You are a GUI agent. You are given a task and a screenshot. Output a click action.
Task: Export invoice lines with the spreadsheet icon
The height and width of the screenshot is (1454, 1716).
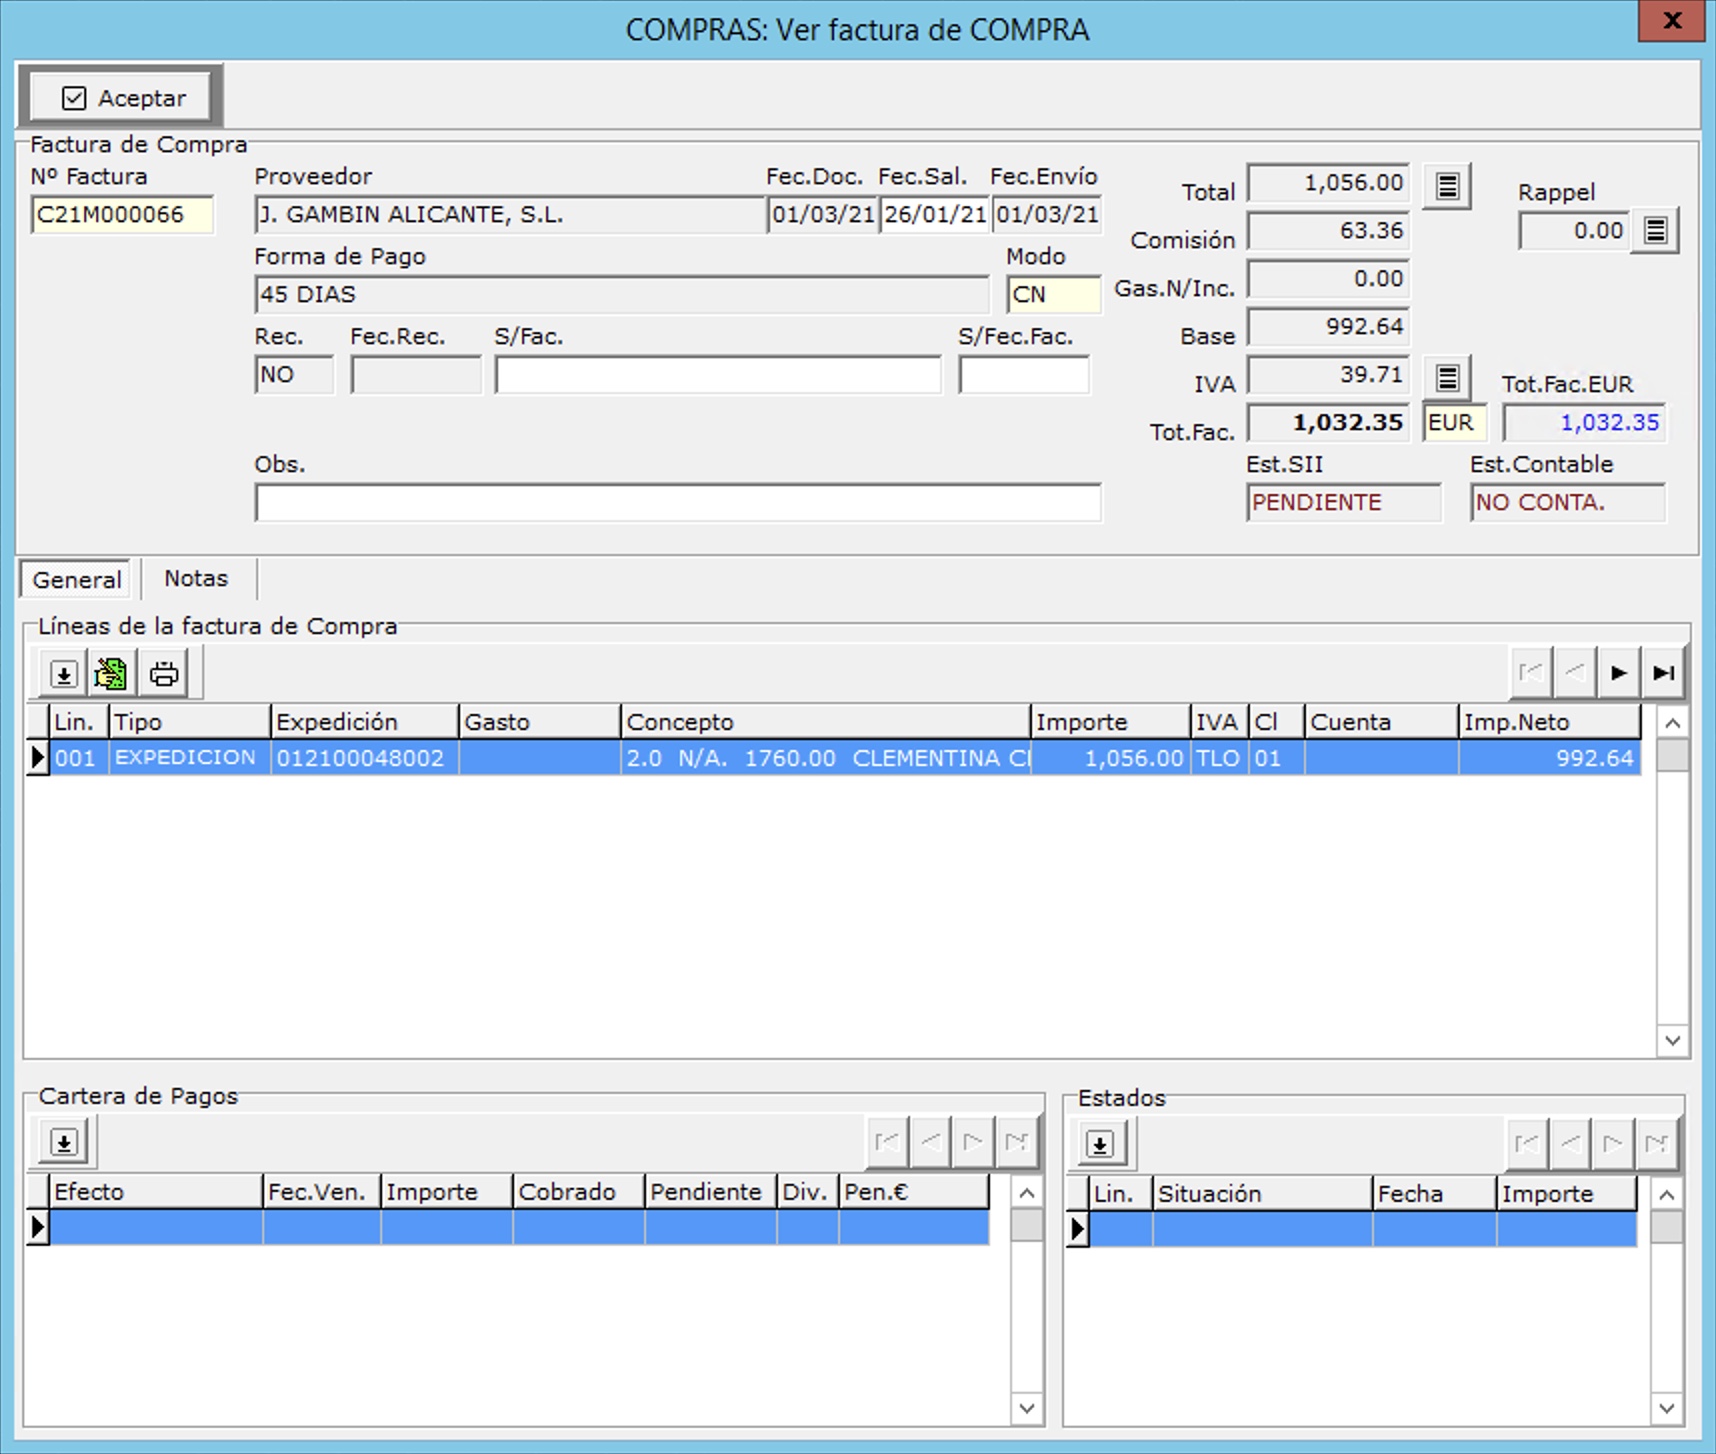pyautogui.click(x=111, y=674)
